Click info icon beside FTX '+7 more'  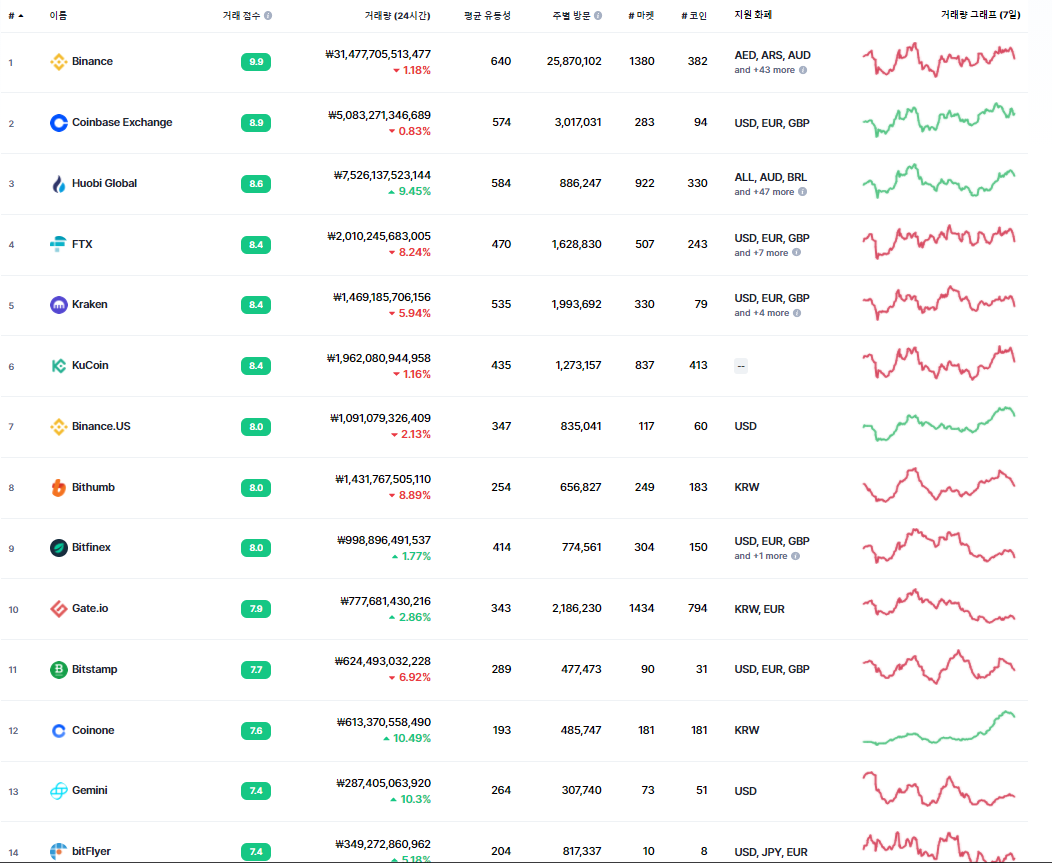(x=796, y=253)
